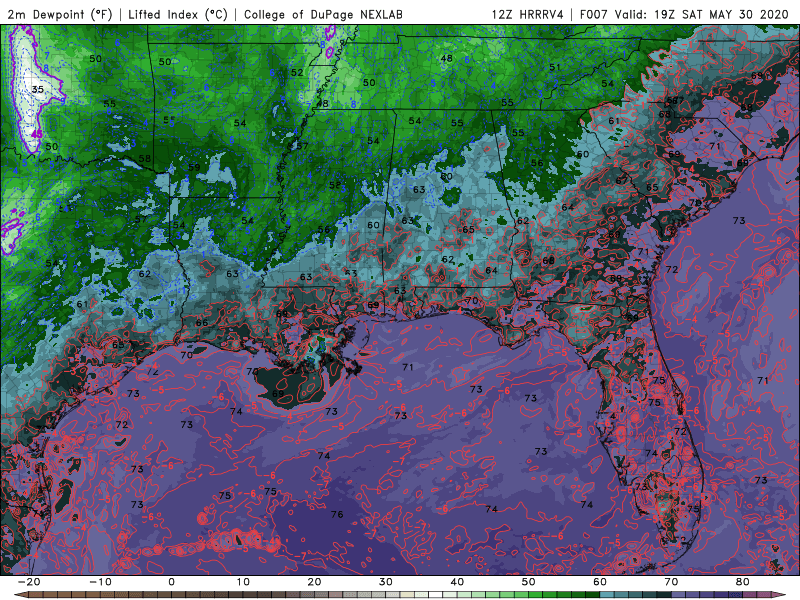
Task: Click the 67 dewpoint value on the map
Action: pos(621,180)
